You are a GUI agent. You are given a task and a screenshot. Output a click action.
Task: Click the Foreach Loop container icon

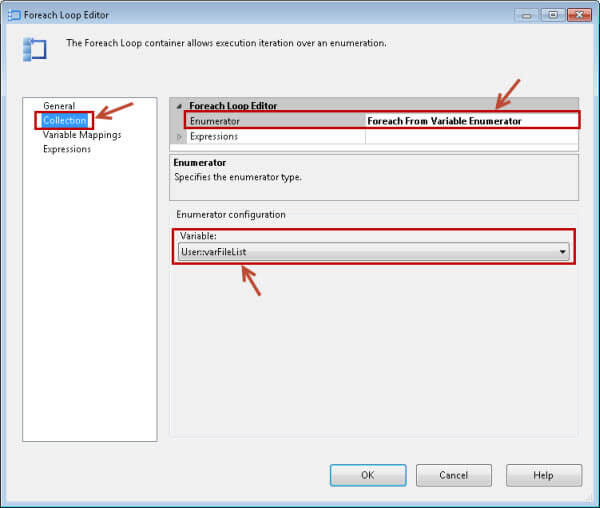[x=34, y=50]
